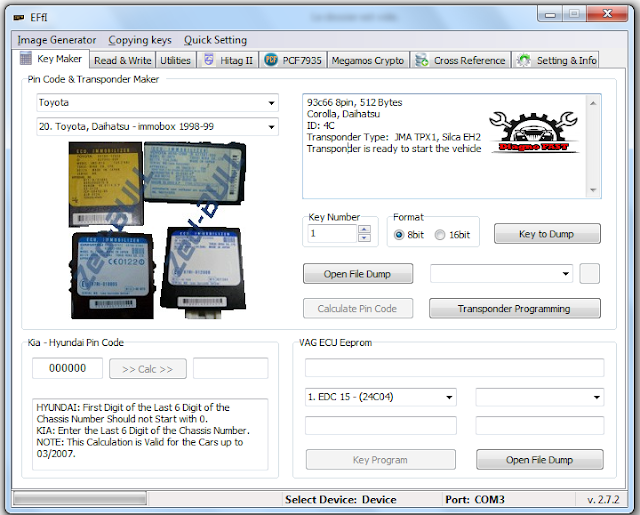Screen dimensions: 640x515
Task: Click the DiagnoFAST wrench logo
Action: [534, 132]
